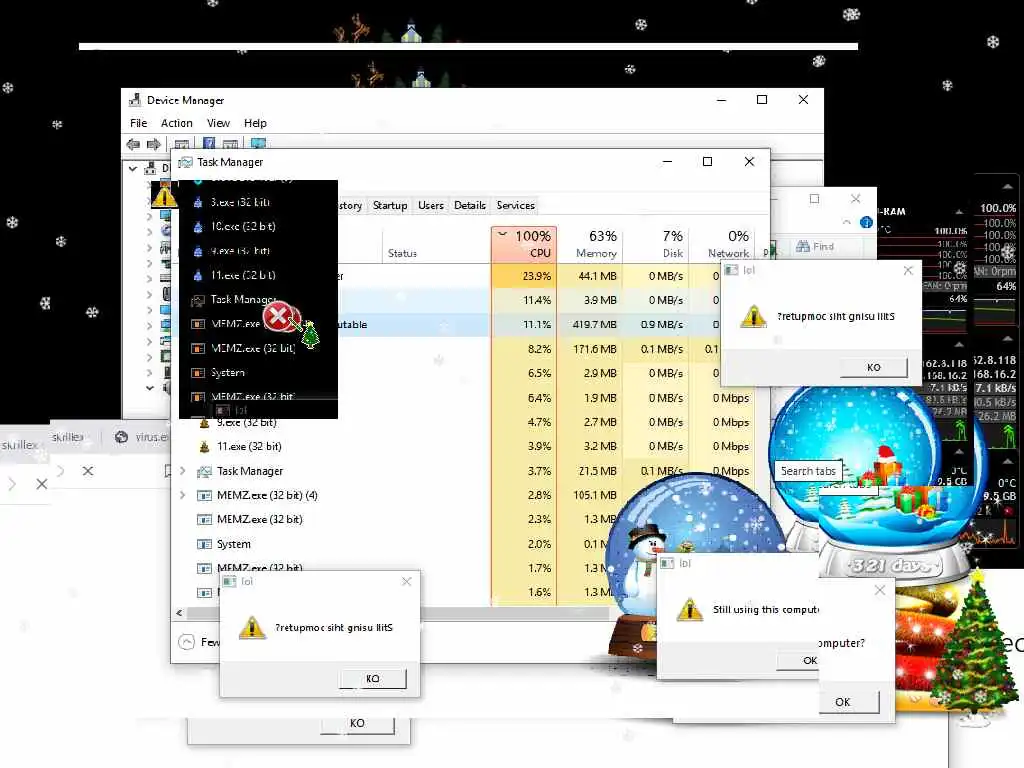Screen dimensions: 1024x768
Task: Collapse the root node in Device Manager tree
Action: pos(133,168)
